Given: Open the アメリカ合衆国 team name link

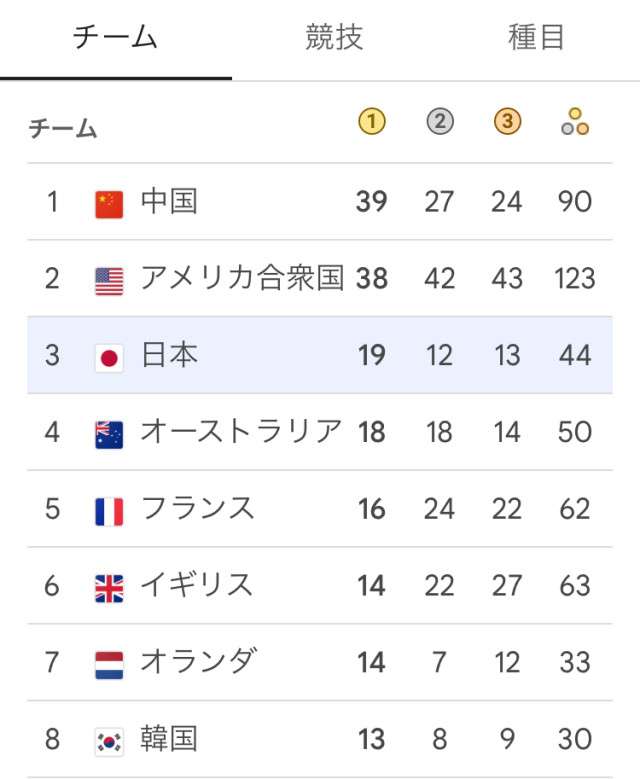Looking at the screenshot, I should pos(242,279).
